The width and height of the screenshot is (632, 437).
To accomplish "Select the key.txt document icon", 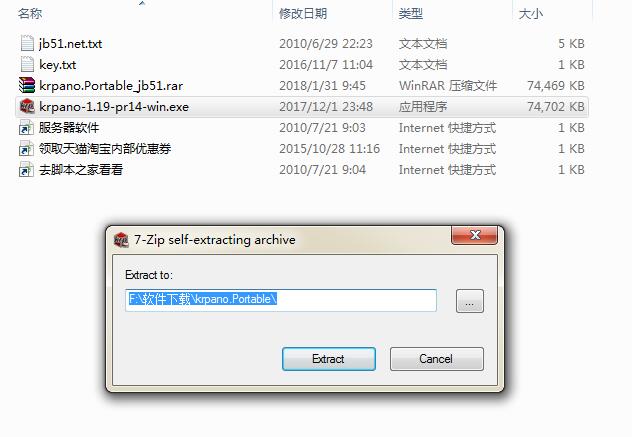I will (x=27, y=65).
